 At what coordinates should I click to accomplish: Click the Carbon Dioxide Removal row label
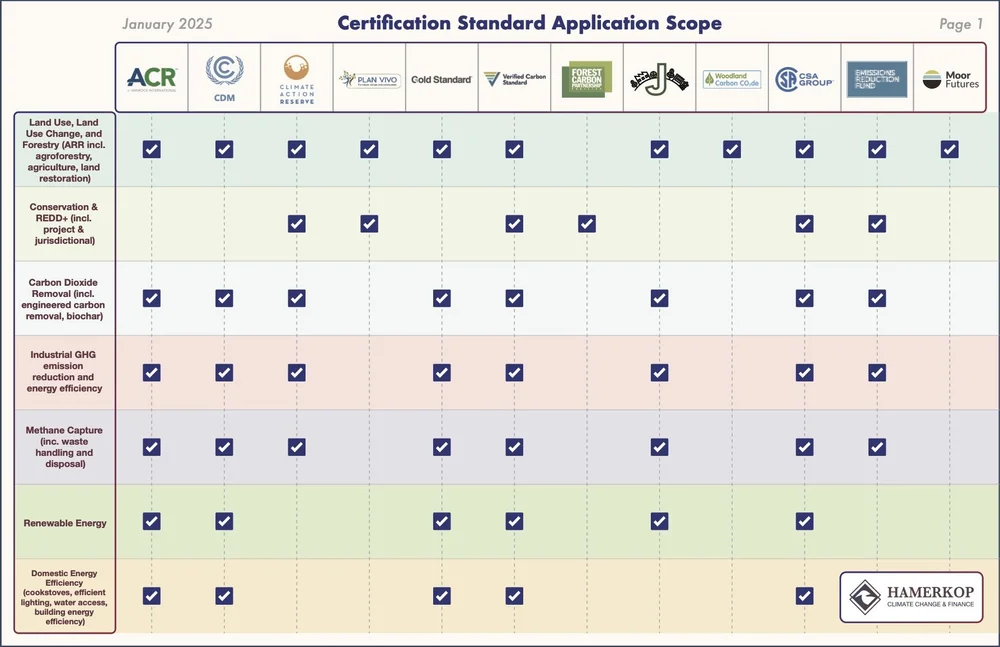click(x=64, y=299)
